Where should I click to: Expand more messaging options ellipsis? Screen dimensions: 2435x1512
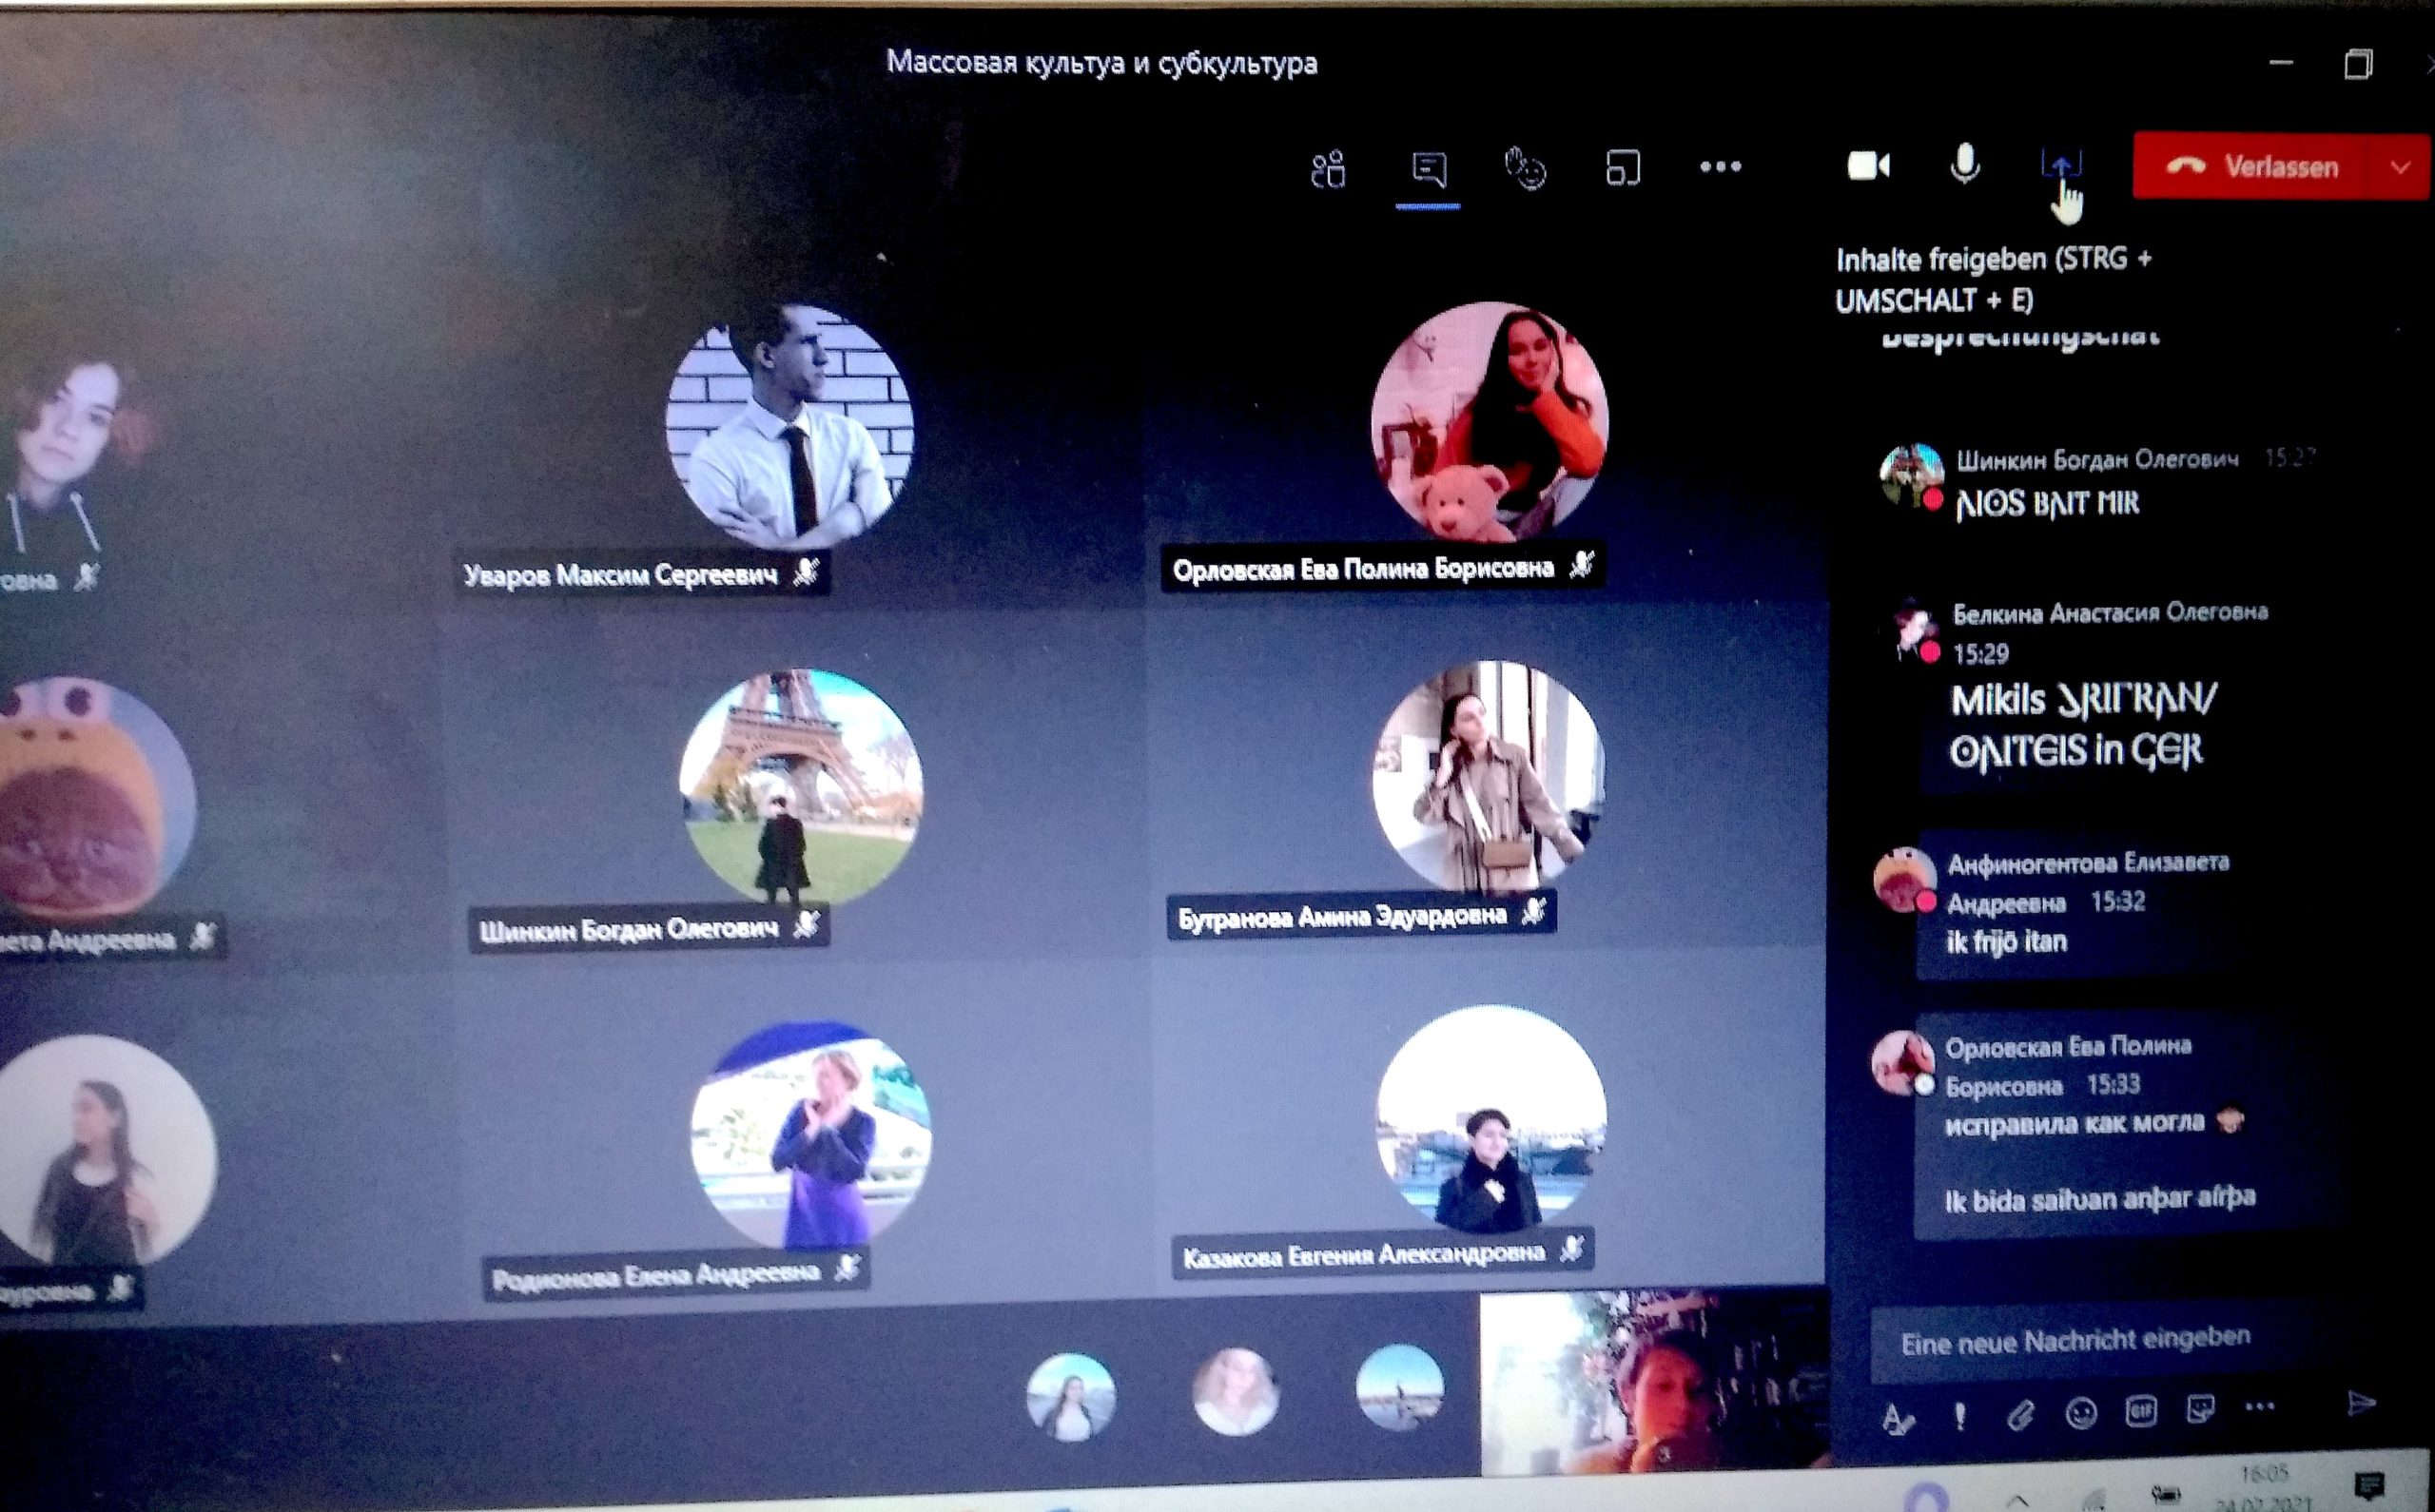[x=2260, y=1407]
